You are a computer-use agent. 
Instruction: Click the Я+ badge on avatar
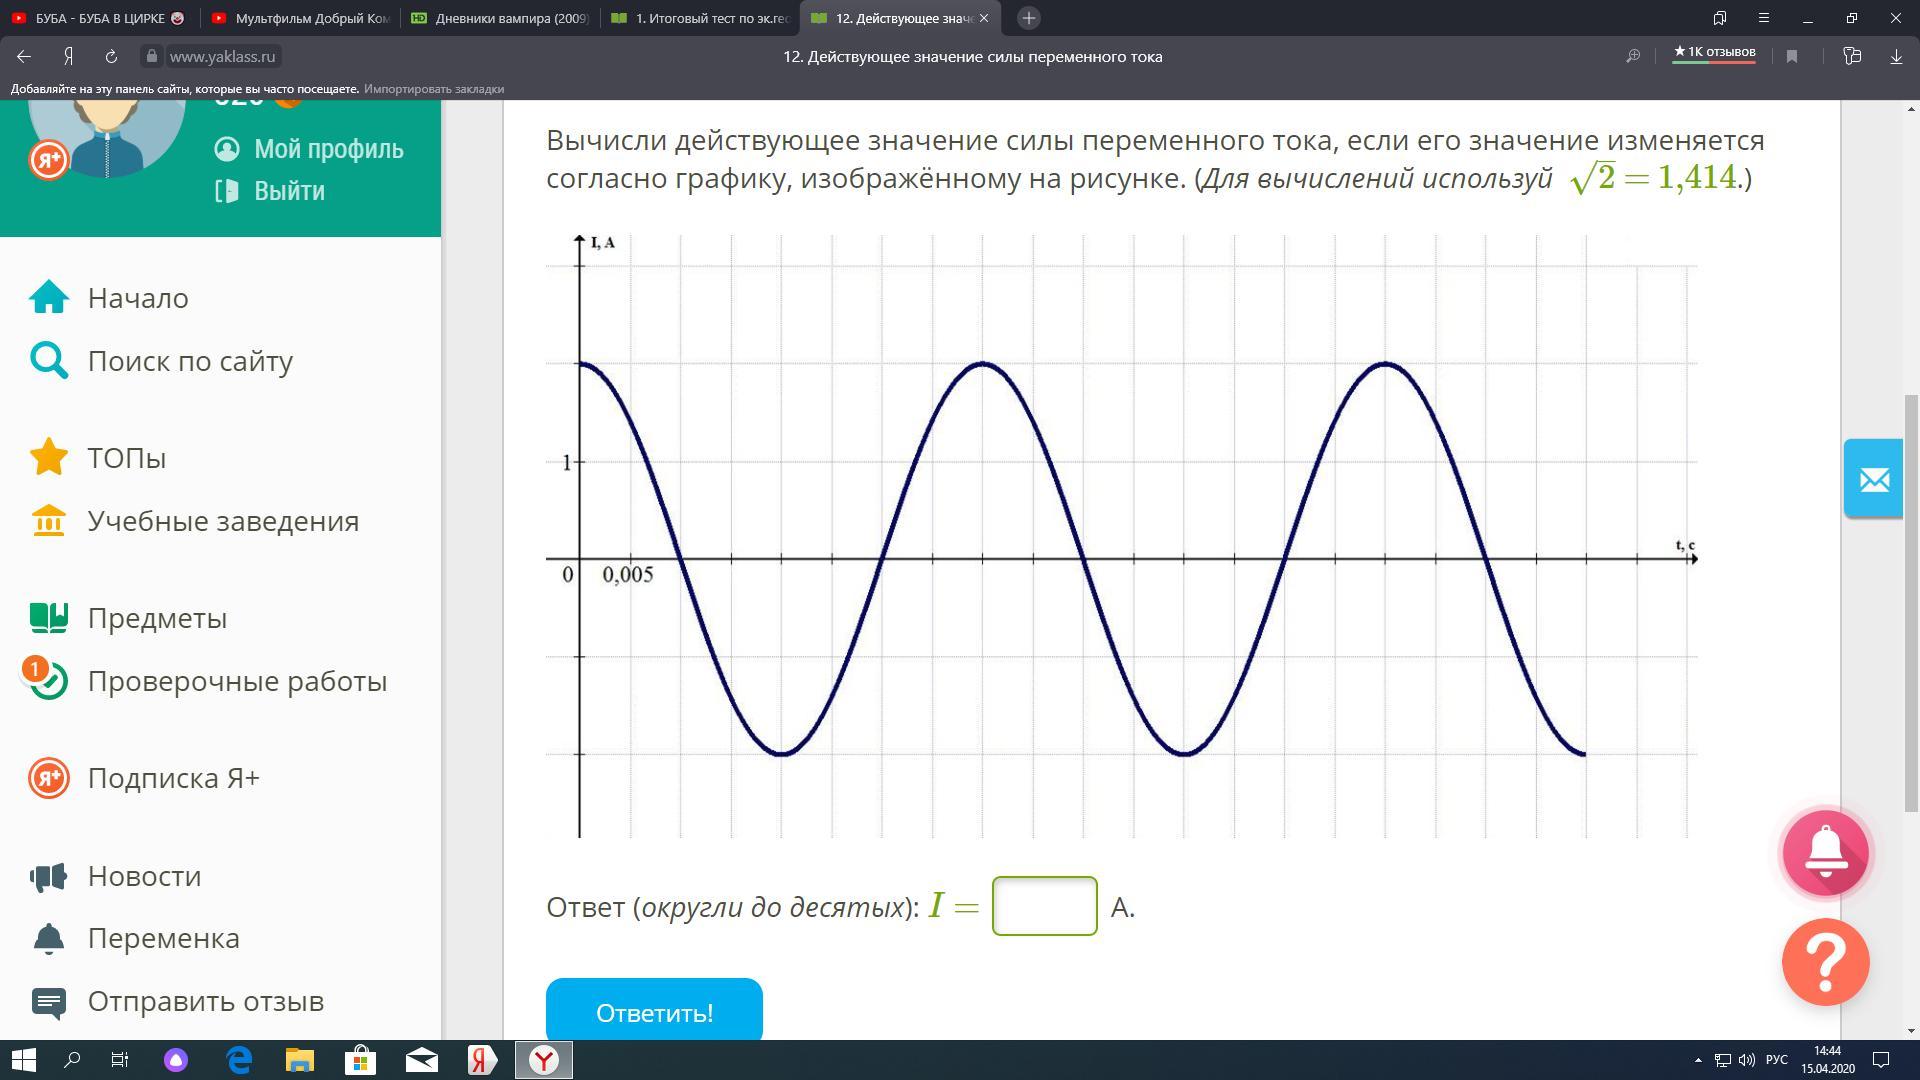pyautogui.click(x=48, y=160)
